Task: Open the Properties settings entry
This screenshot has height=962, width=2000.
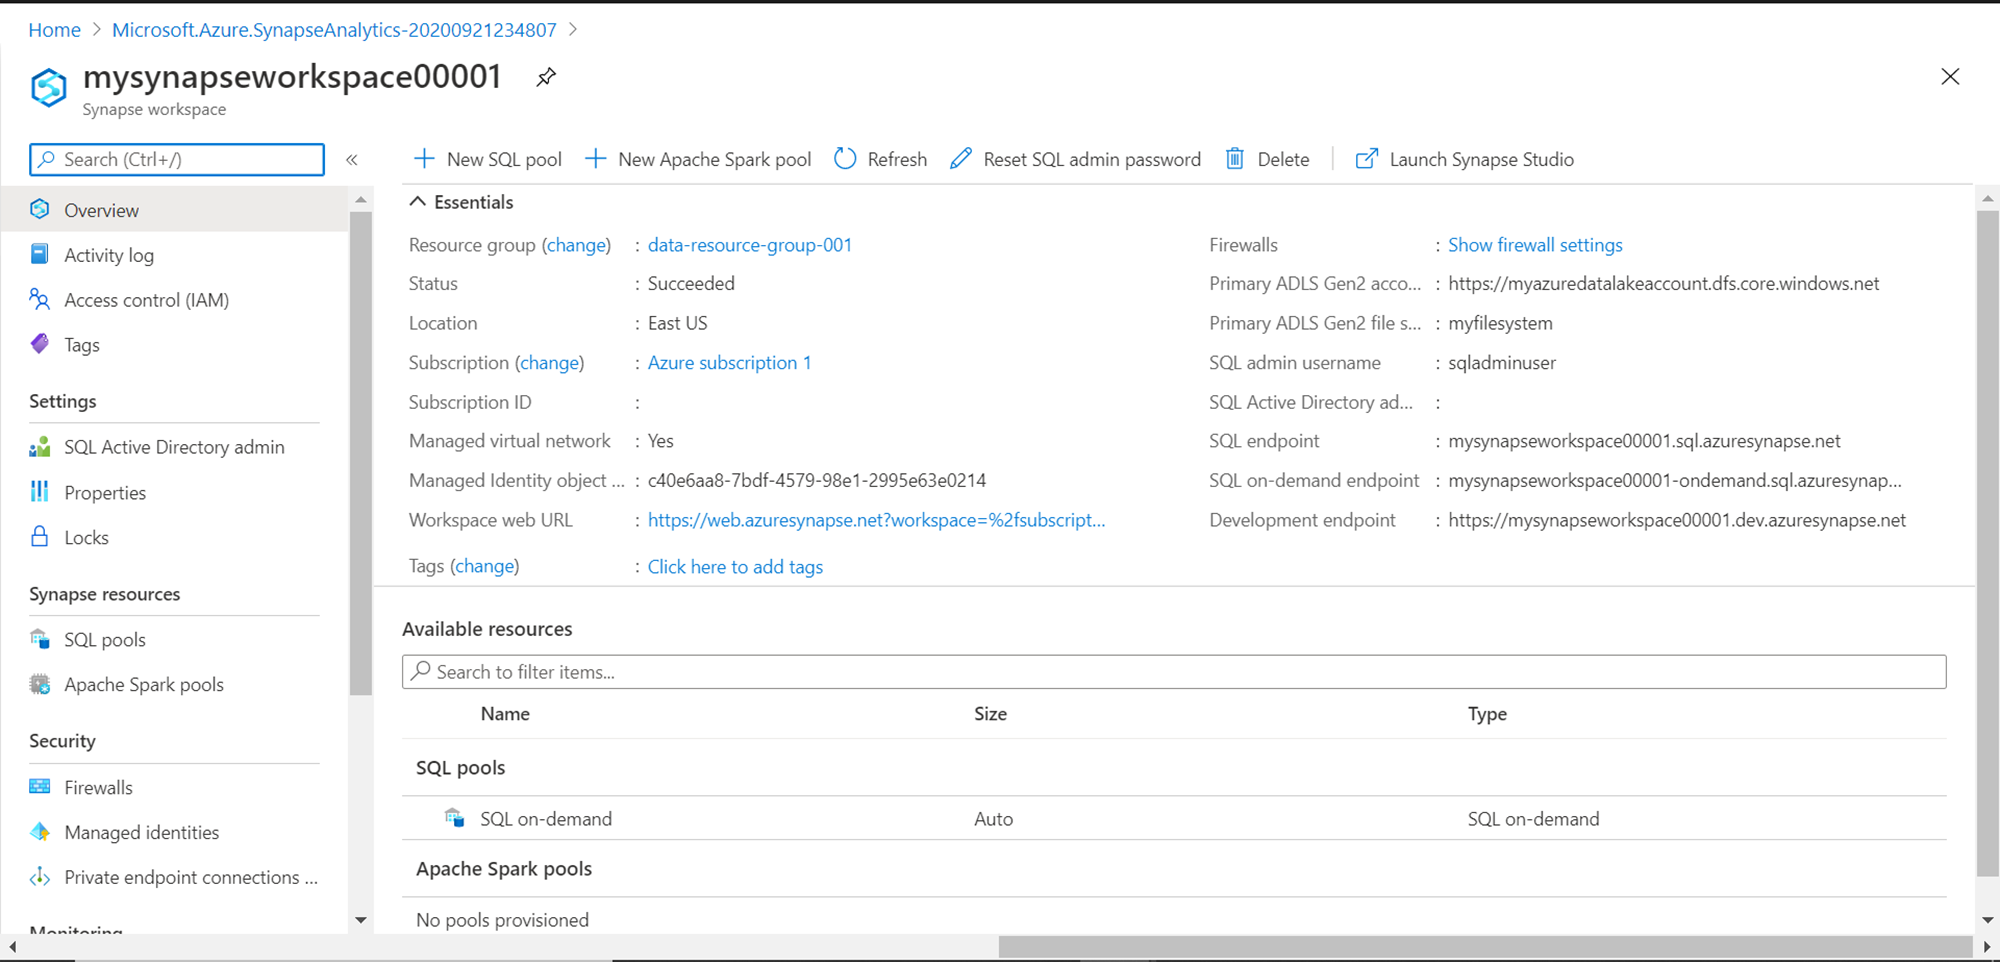Action: 105,492
